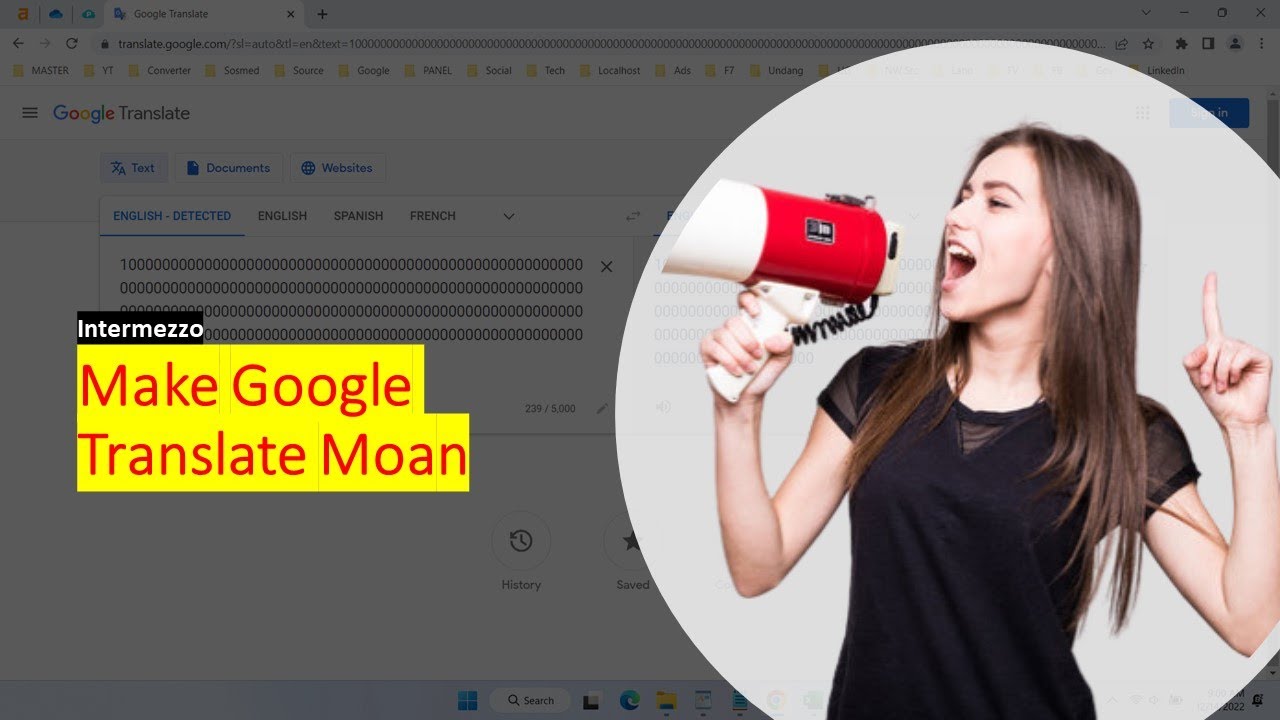
Task: Open the LinkedIn bookmark
Action: [1156, 71]
